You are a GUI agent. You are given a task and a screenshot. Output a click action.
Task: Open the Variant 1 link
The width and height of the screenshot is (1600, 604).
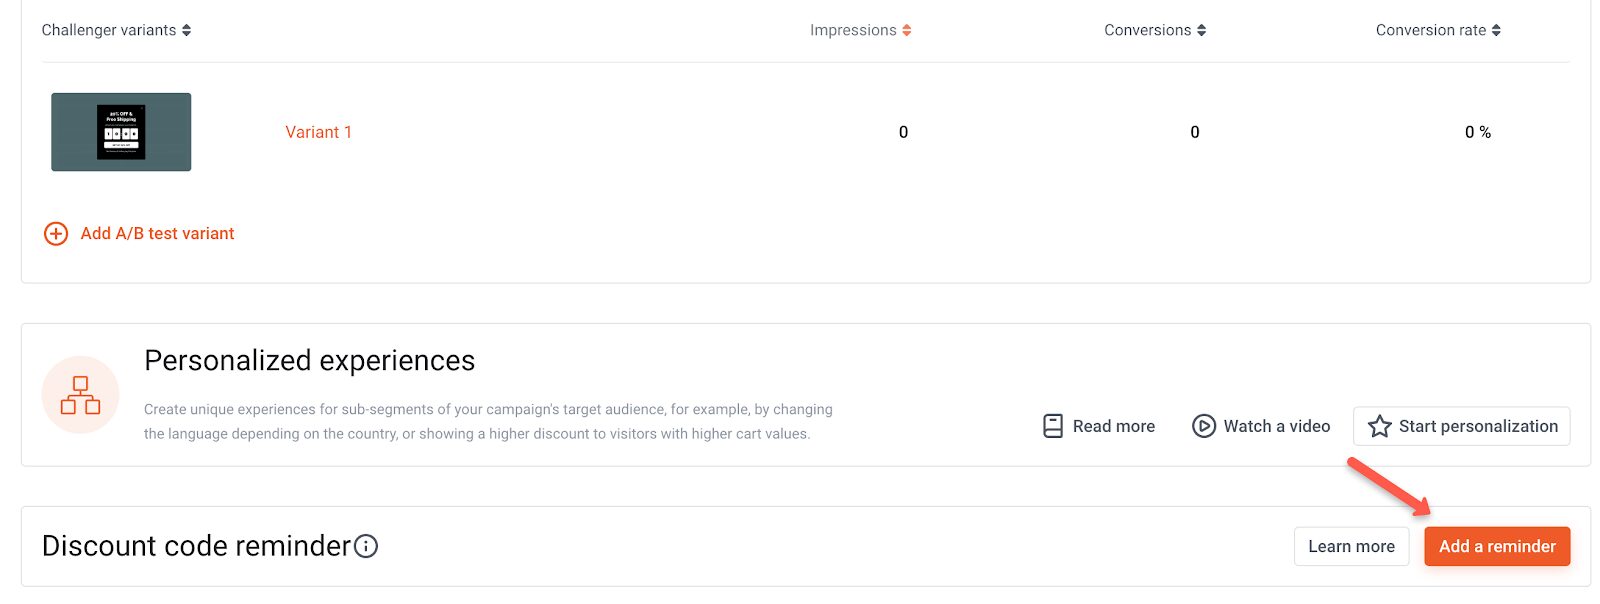318,132
